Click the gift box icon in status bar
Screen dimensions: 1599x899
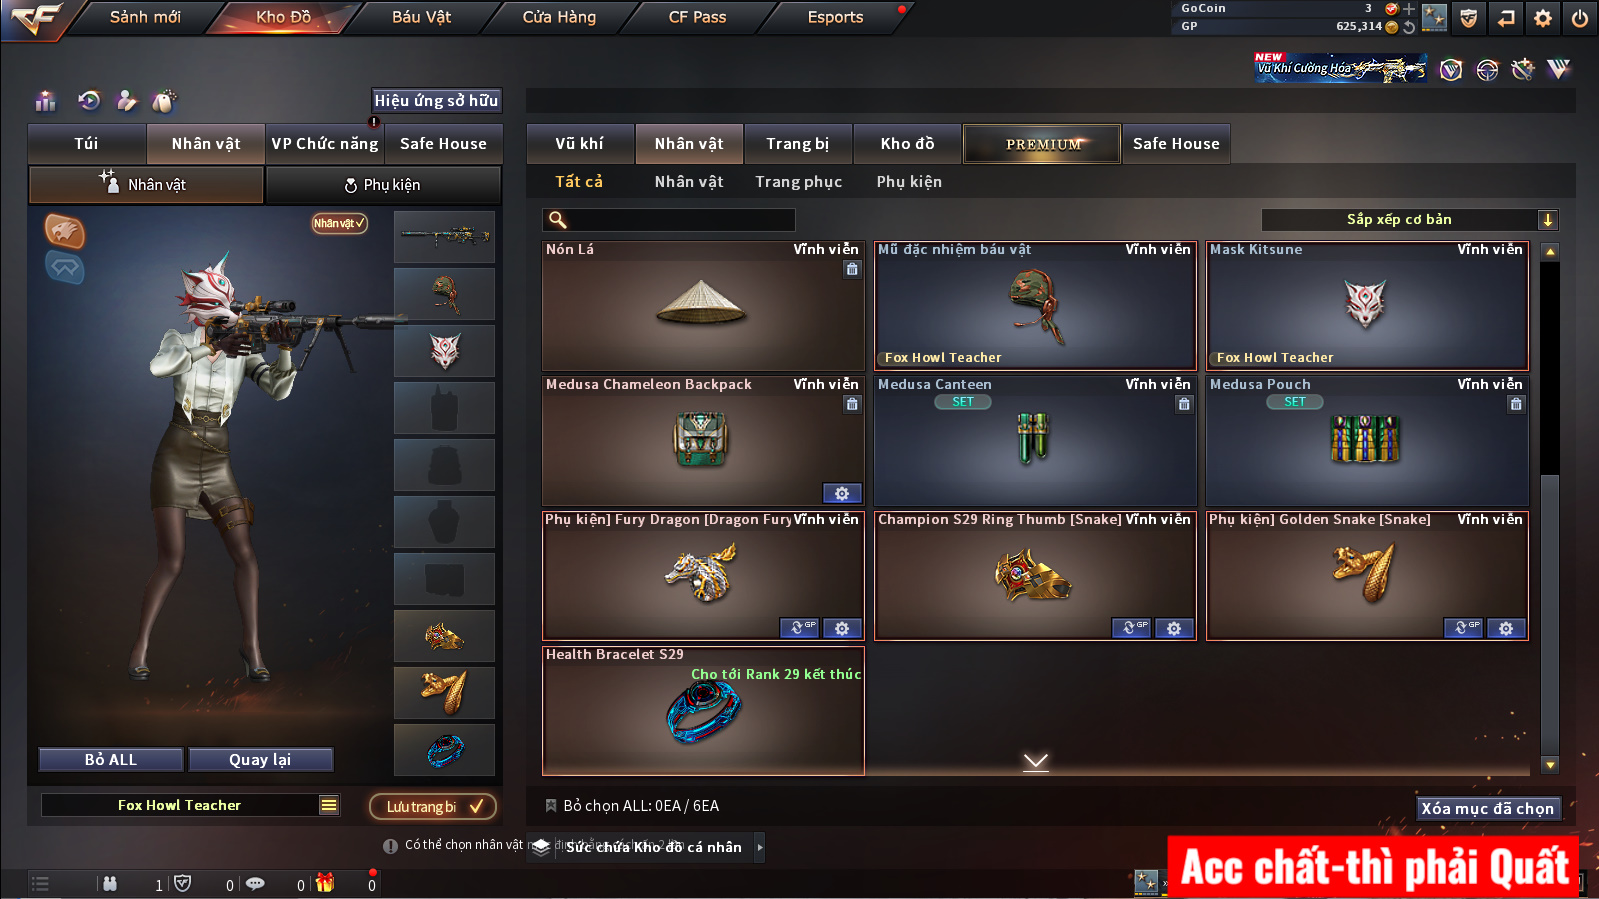325,883
